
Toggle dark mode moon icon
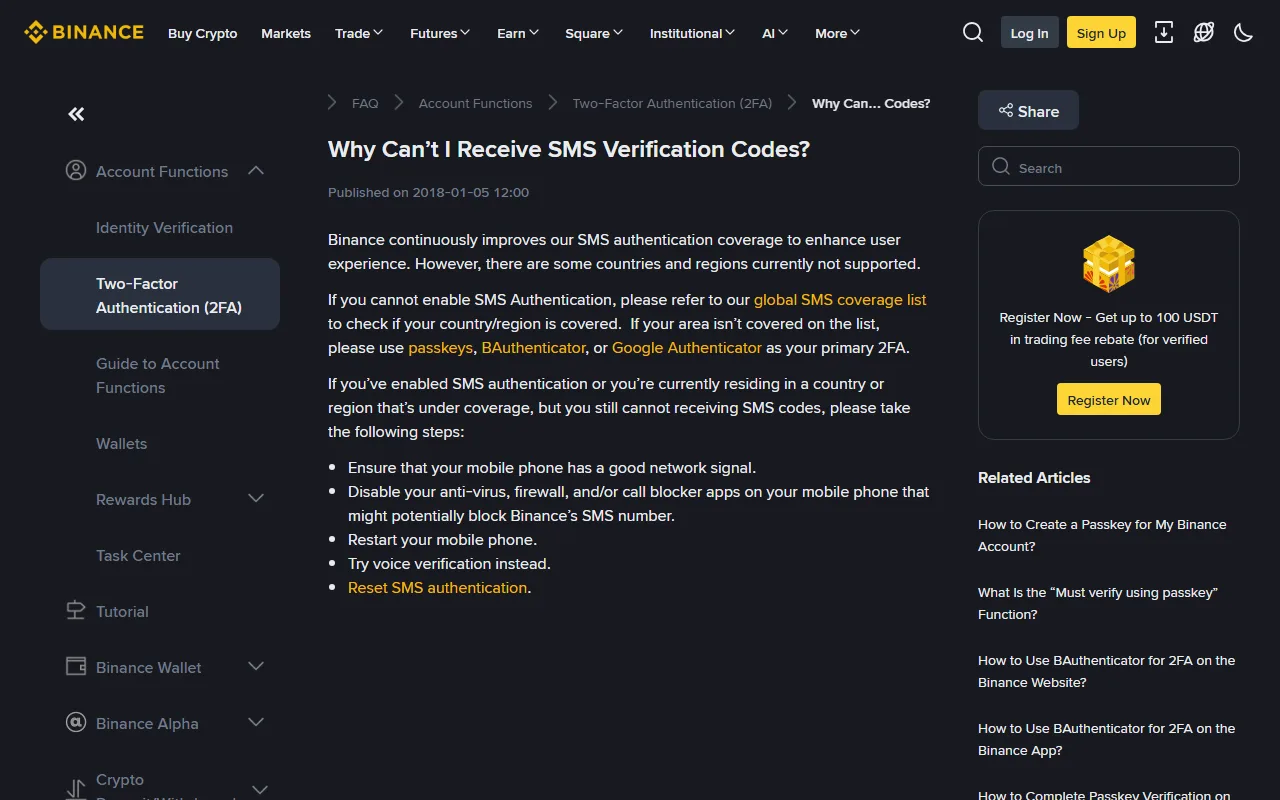1244,33
